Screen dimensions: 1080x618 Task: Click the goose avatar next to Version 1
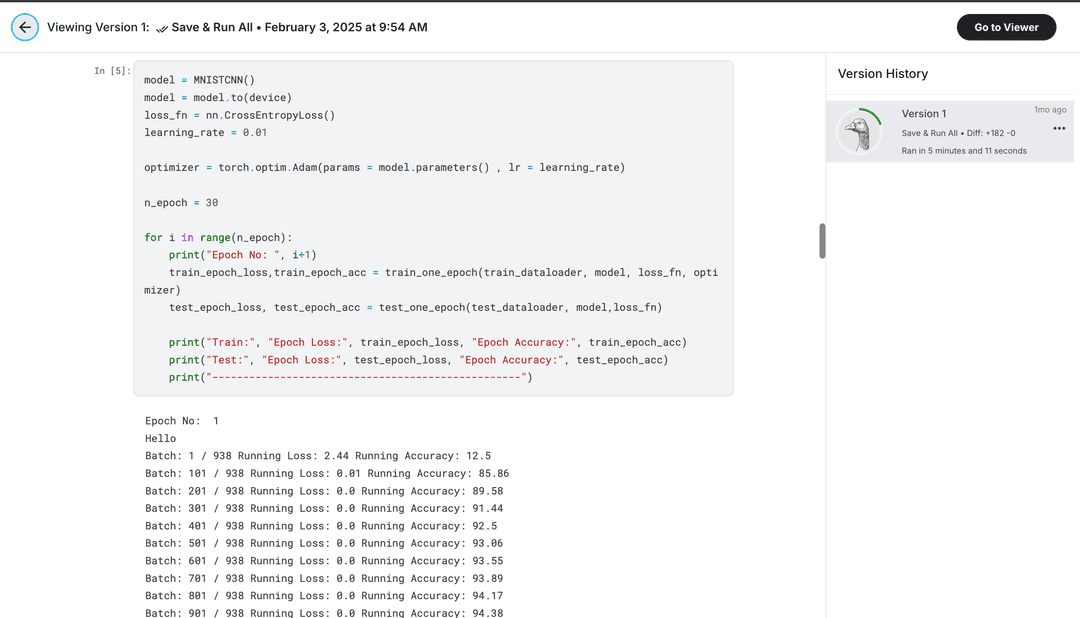[859, 131]
